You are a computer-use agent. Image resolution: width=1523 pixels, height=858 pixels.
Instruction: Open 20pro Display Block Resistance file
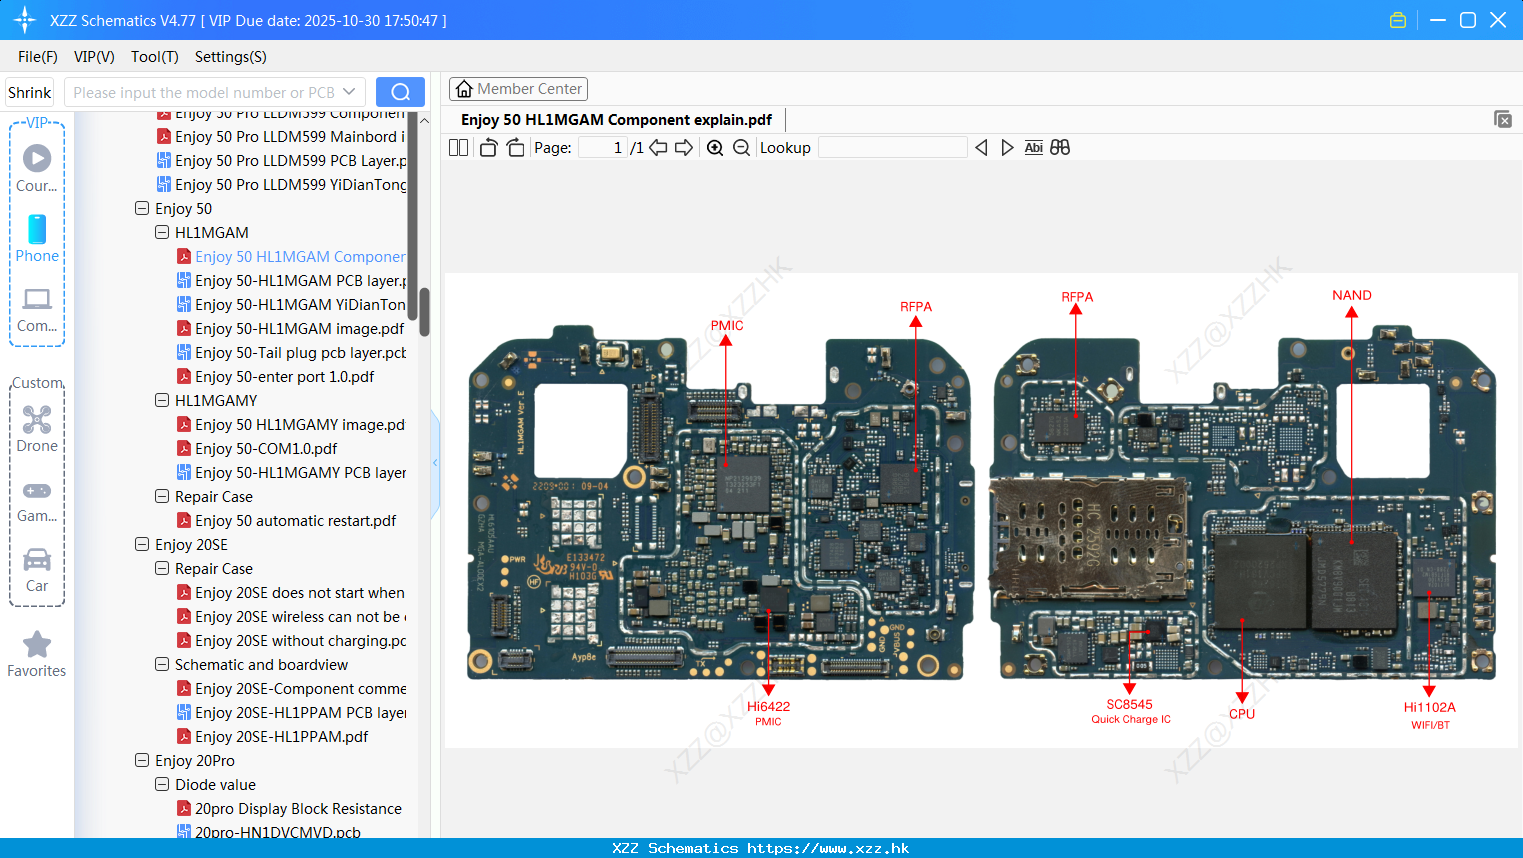pos(290,808)
